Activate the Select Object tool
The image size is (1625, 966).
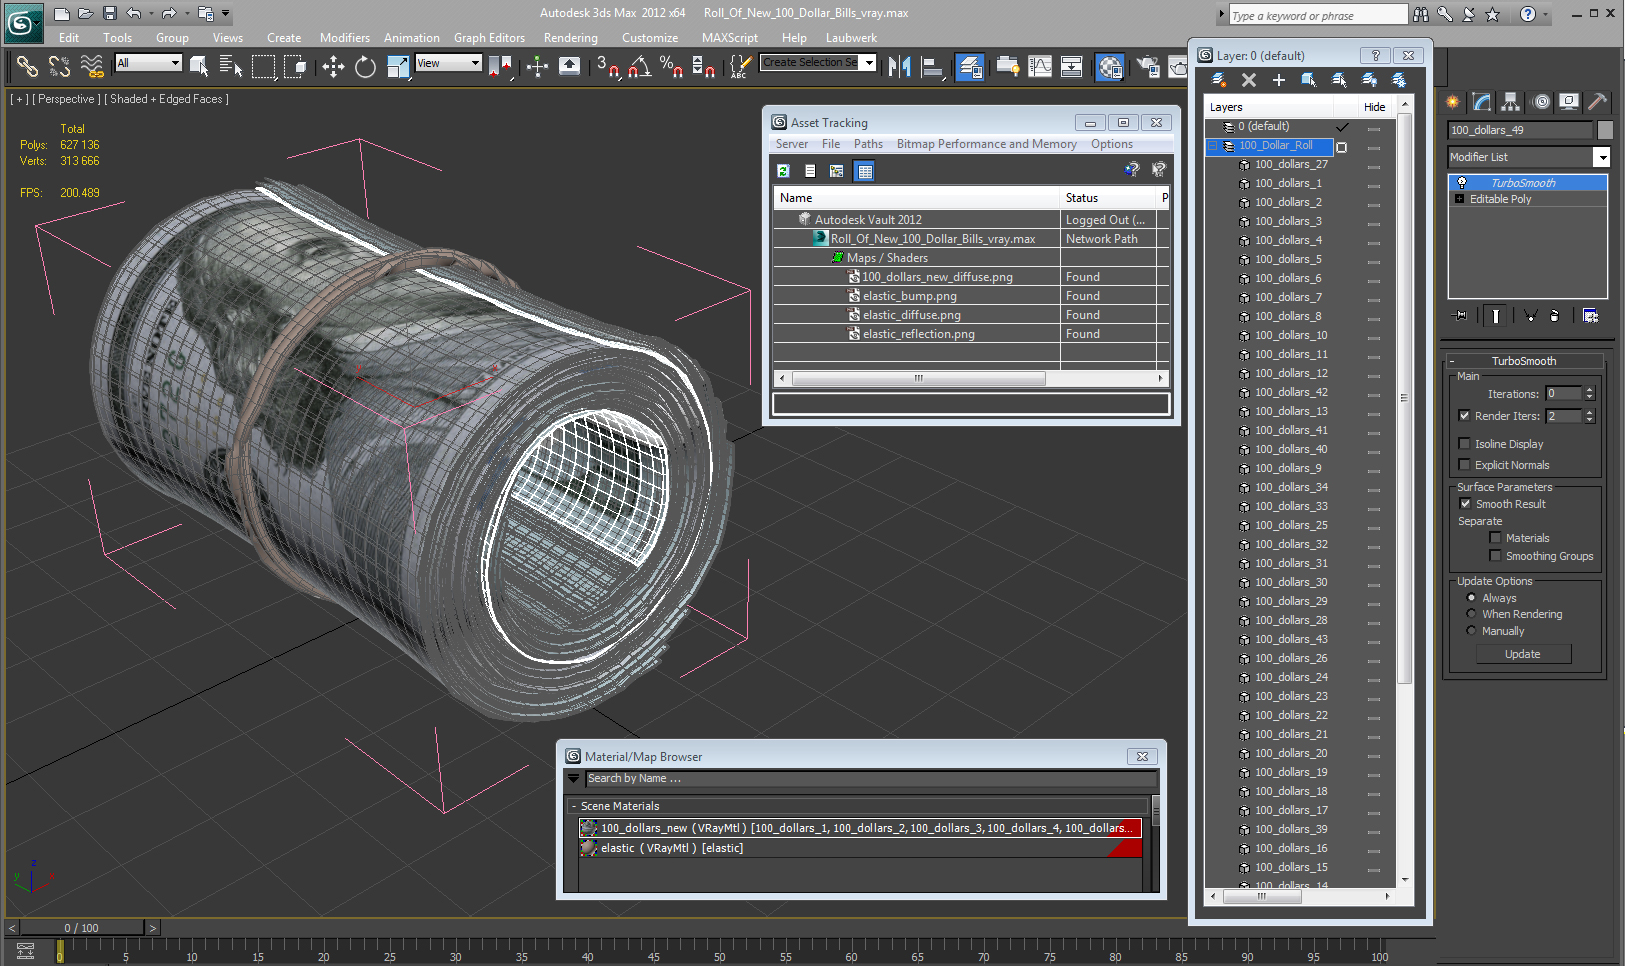[199, 67]
